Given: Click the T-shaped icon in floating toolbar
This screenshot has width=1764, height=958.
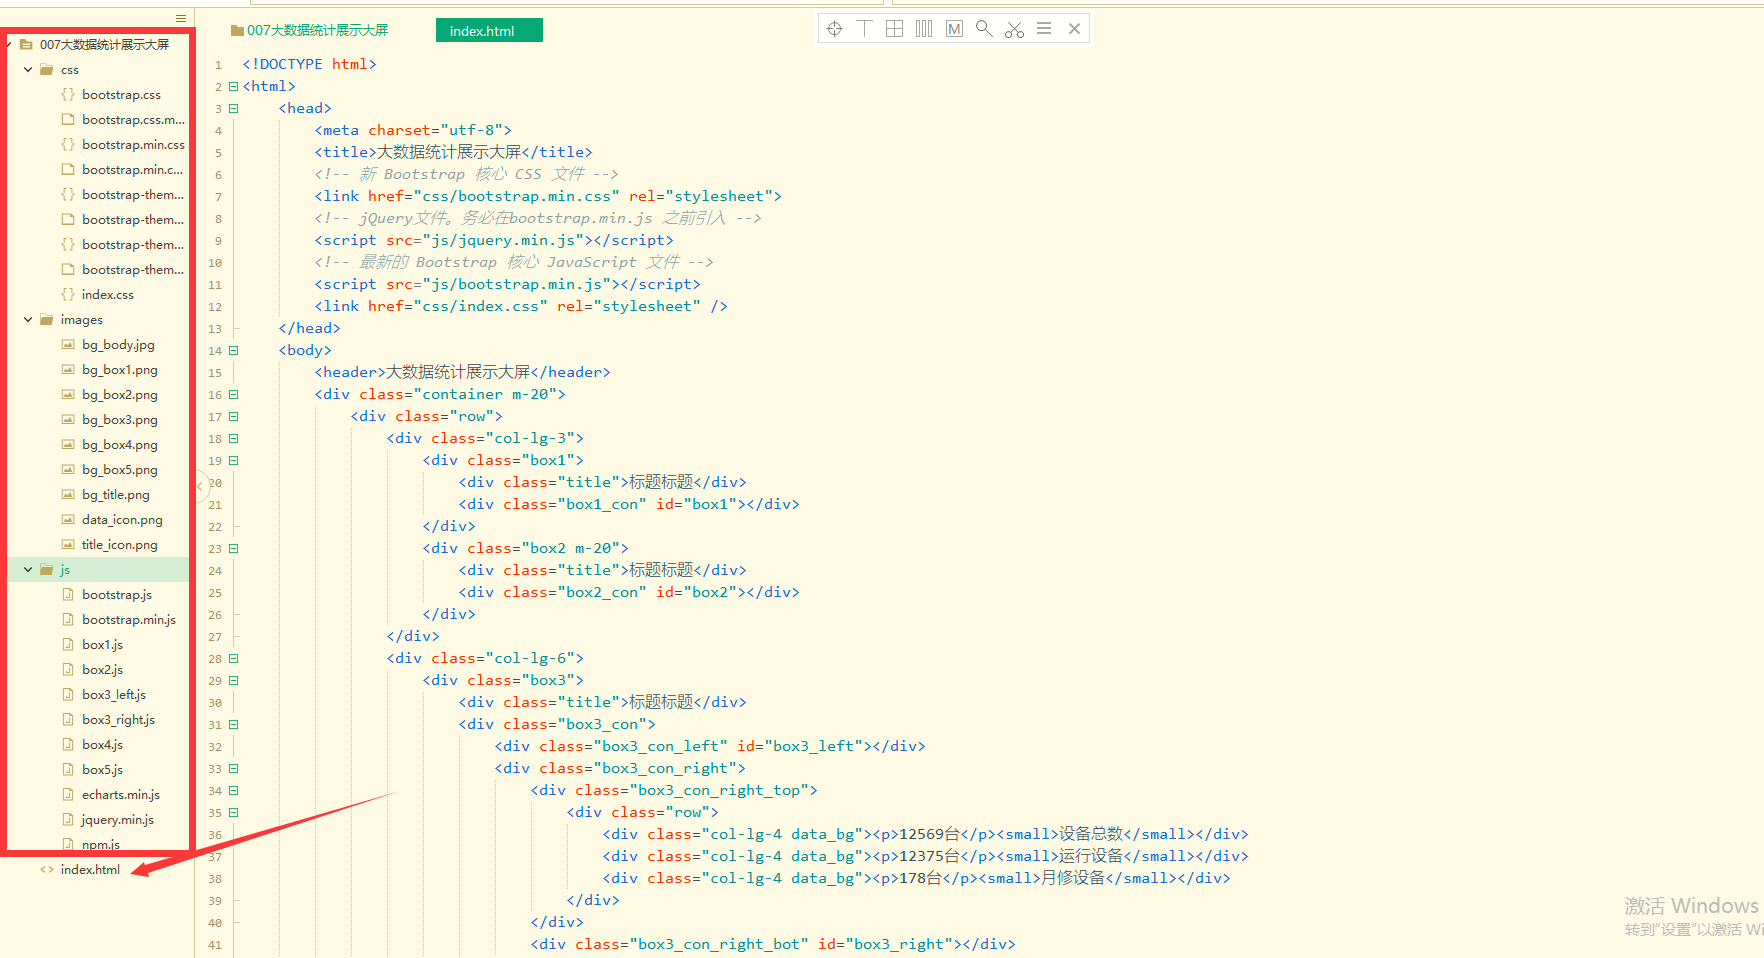Looking at the screenshot, I should (x=864, y=29).
